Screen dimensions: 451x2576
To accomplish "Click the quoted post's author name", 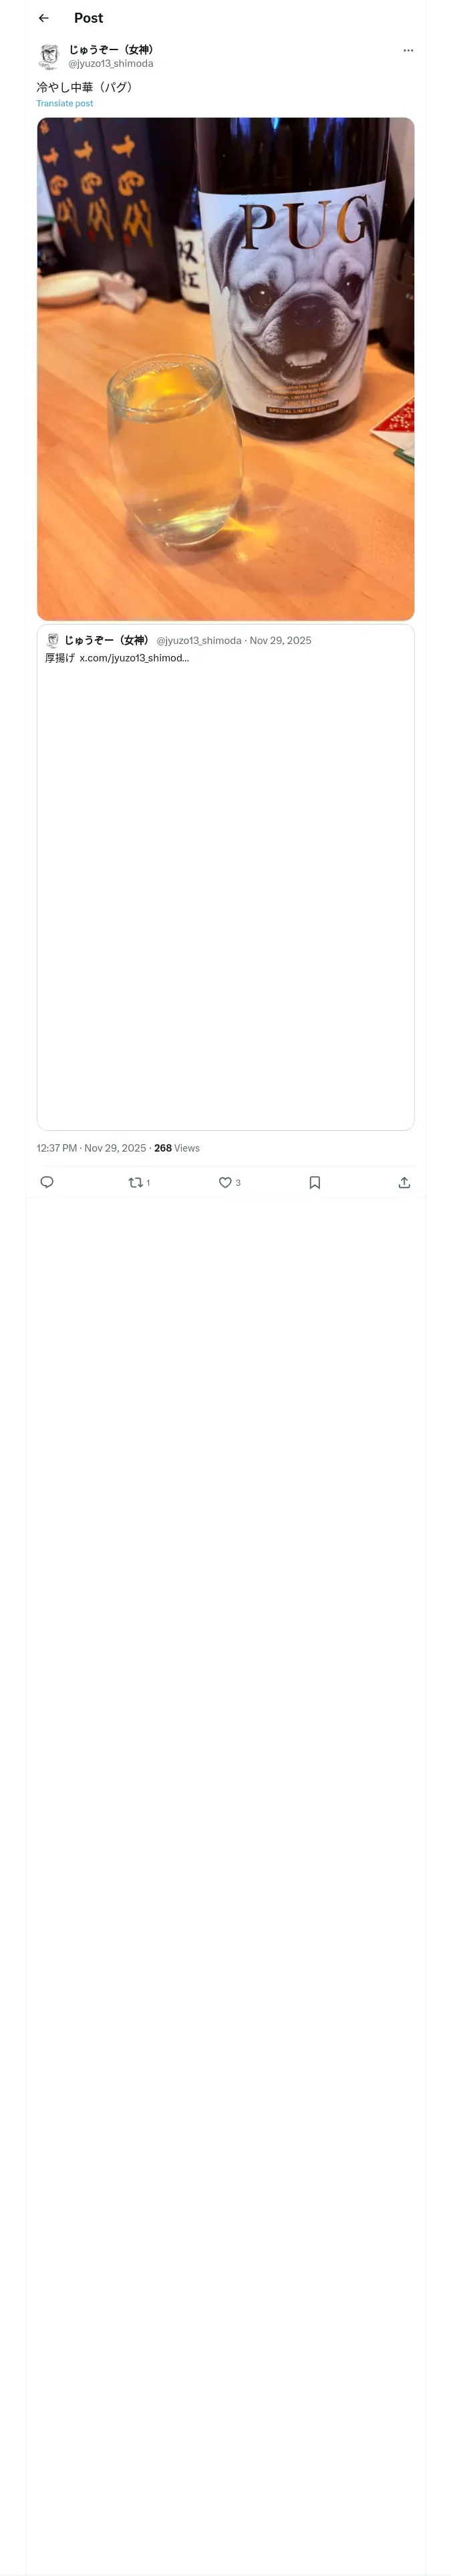I will (106, 640).
